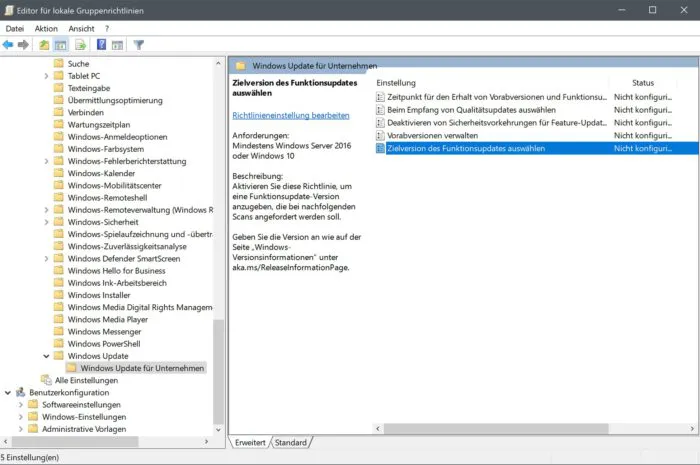Switch to the Erweitert tab
This screenshot has height=465, width=700.
tap(250, 442)
